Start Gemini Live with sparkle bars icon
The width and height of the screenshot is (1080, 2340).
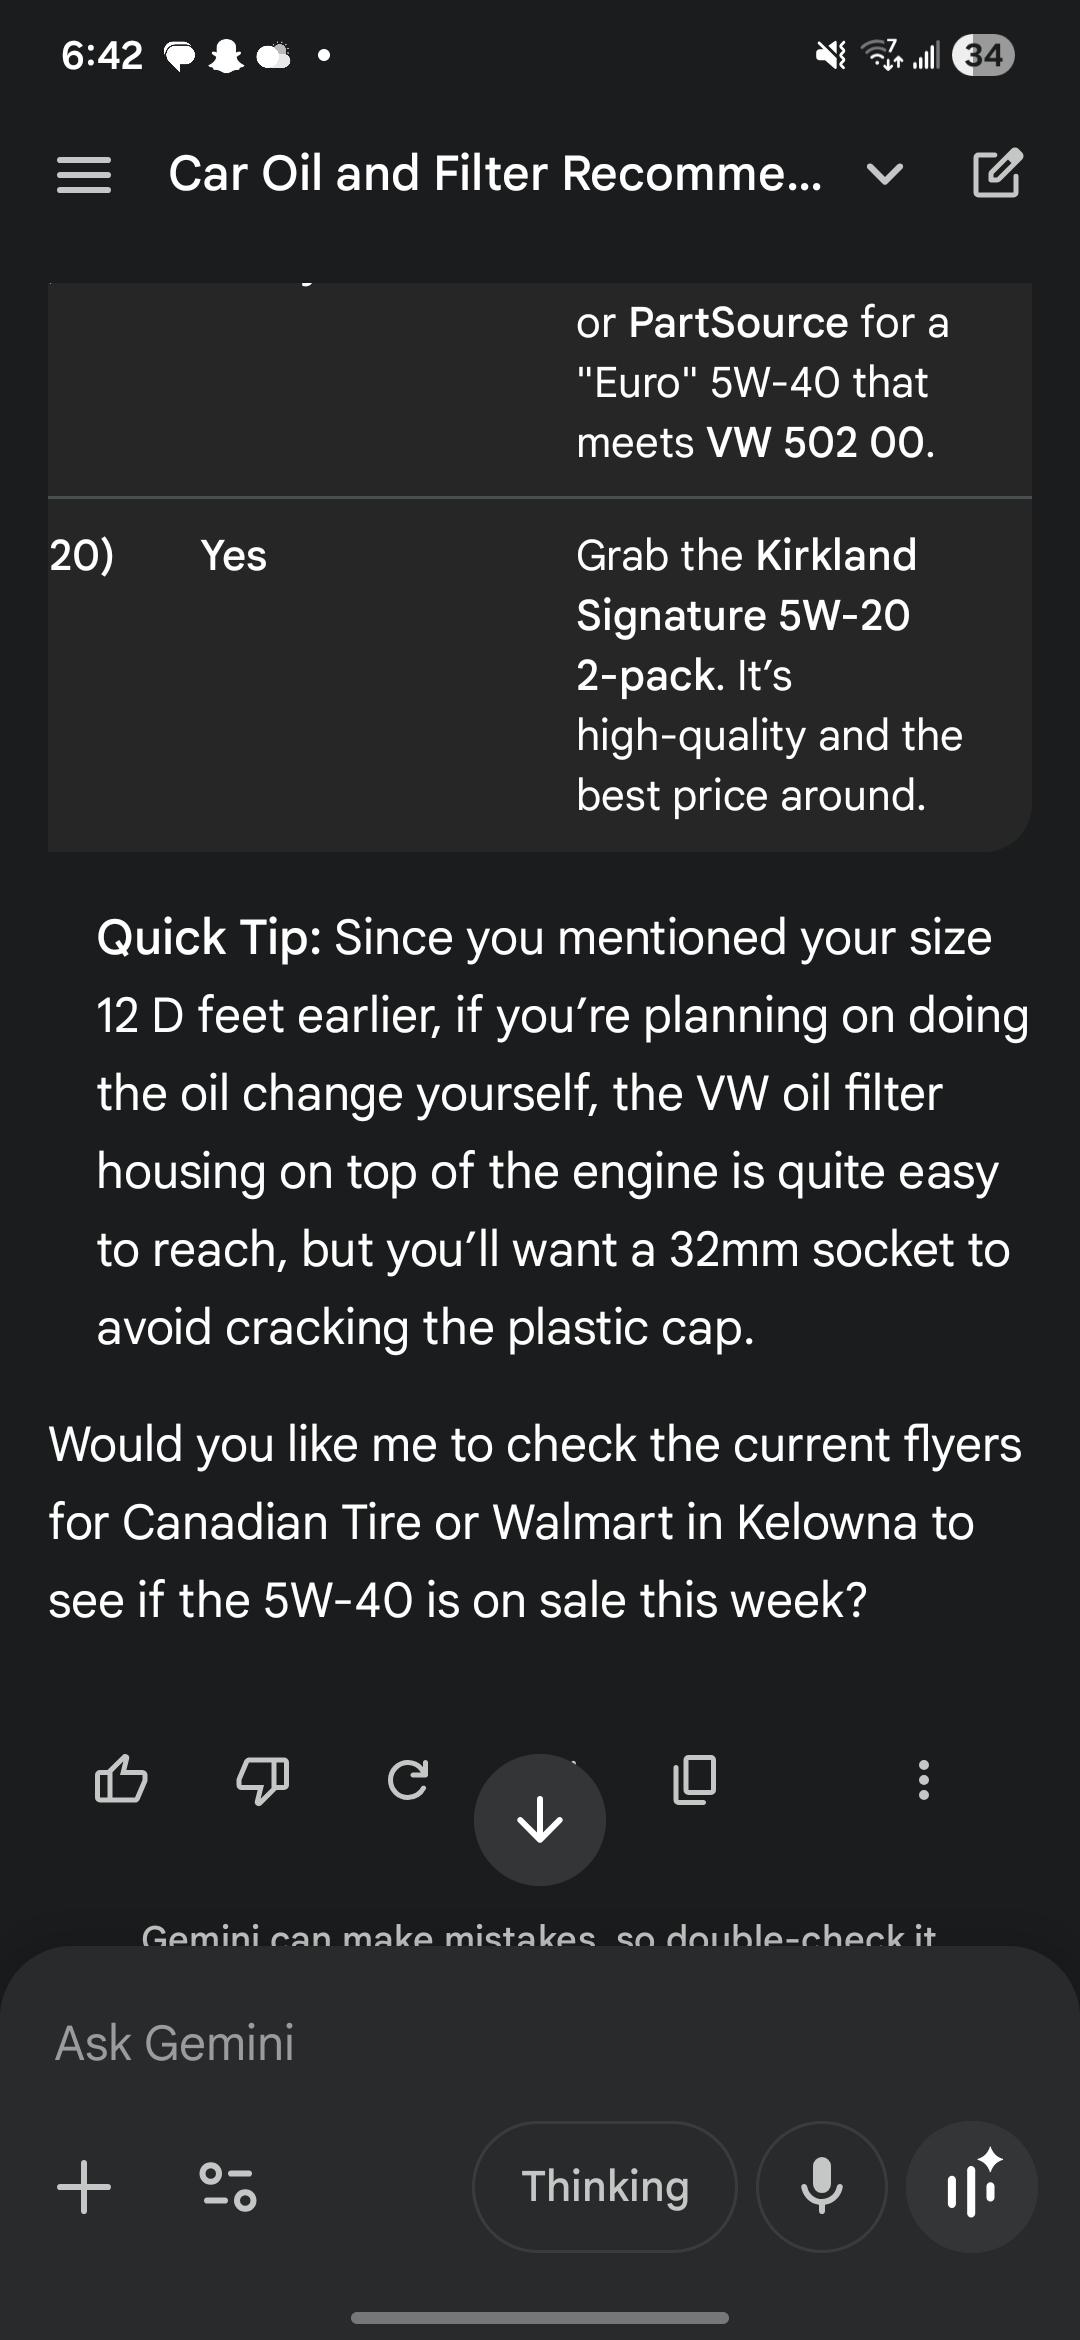971,2186
